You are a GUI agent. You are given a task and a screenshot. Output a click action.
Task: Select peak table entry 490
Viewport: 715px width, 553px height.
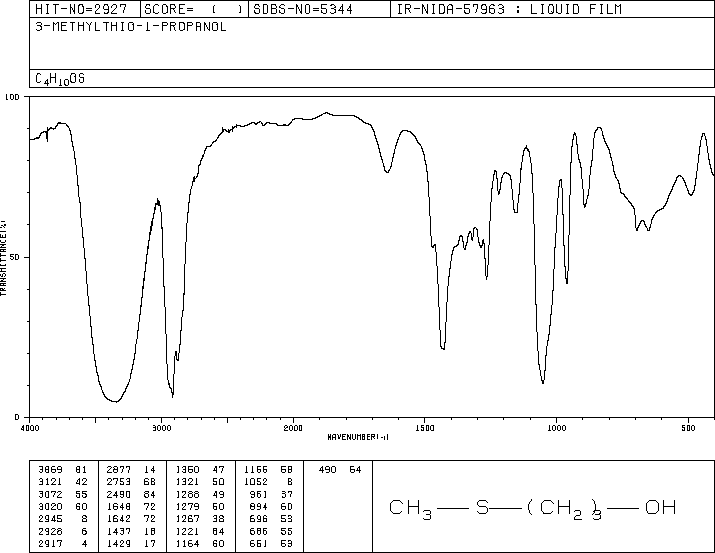[x=327, y=469]
